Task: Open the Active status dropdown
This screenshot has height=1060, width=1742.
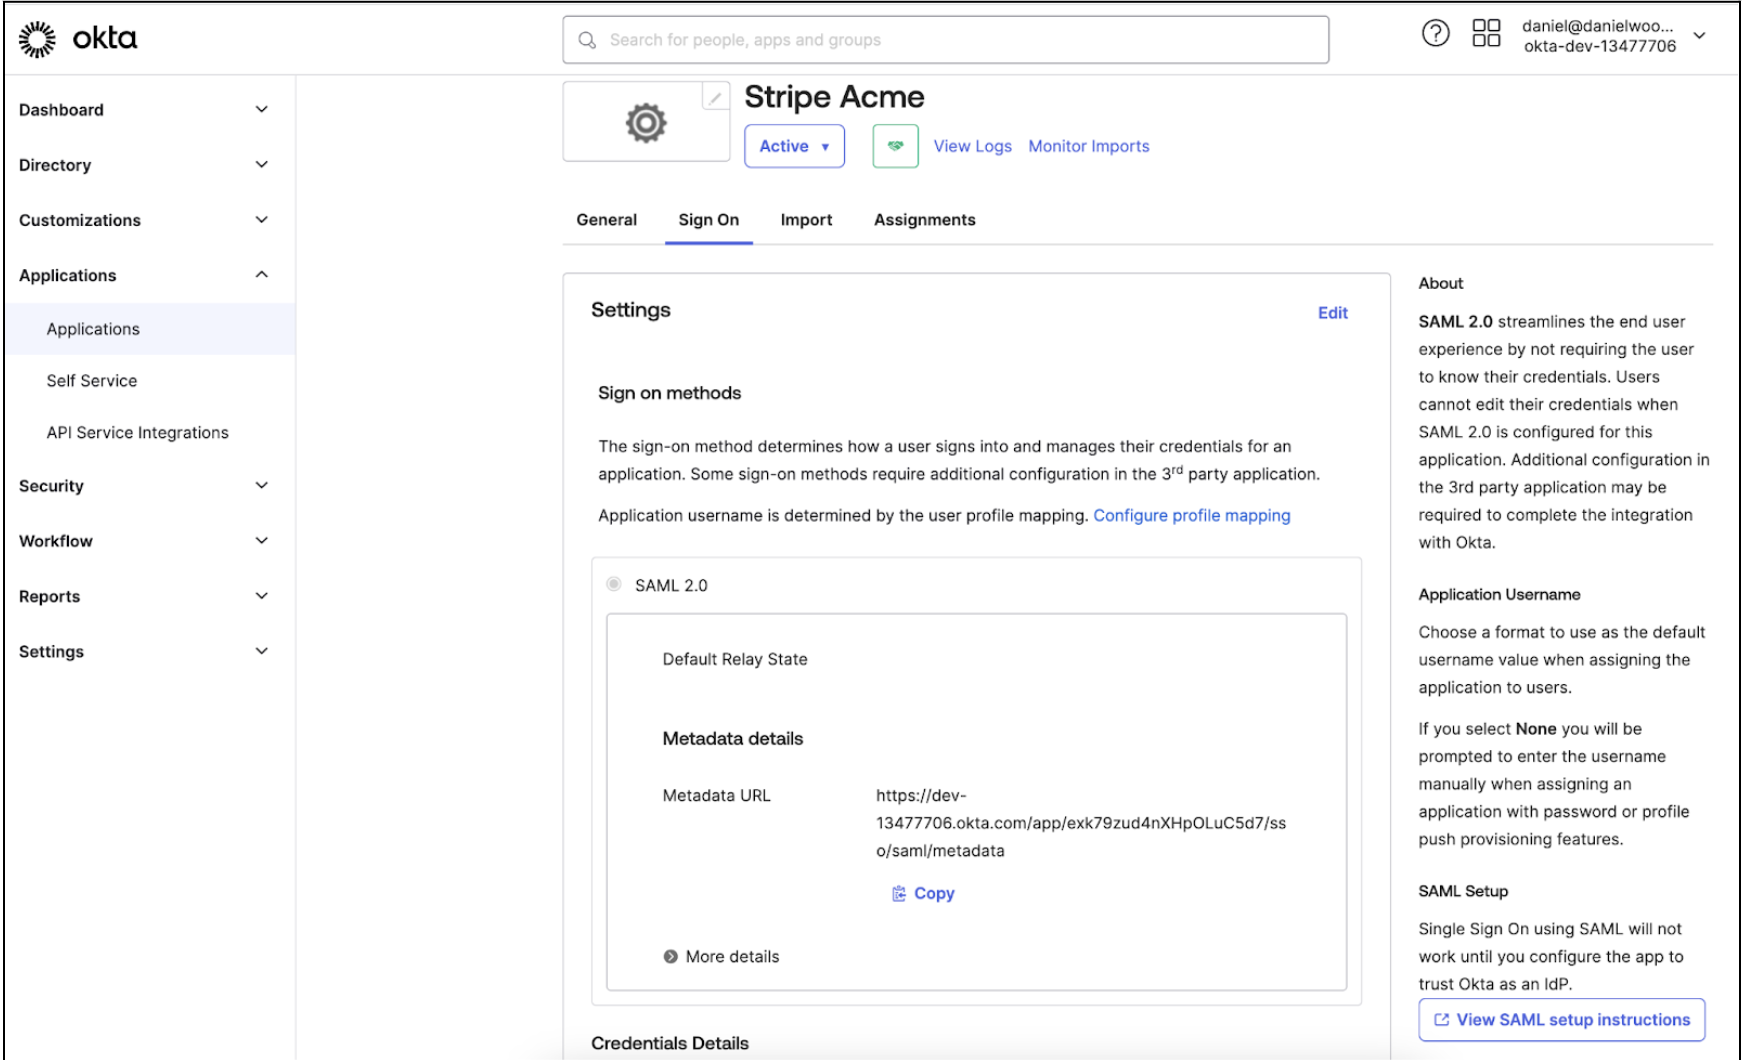Action: [x=794, y=146]
